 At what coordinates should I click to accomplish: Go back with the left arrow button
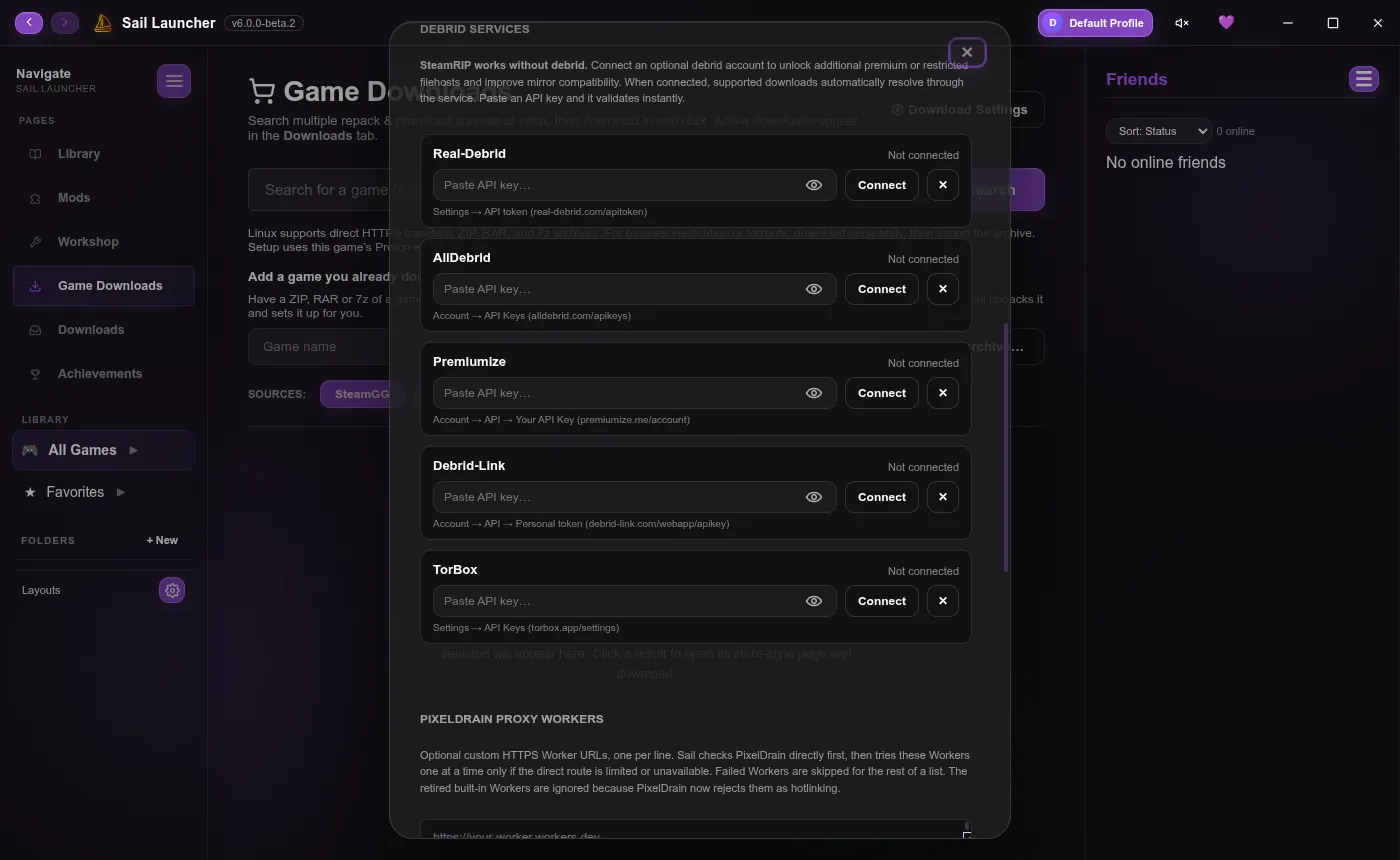point(29,22)
